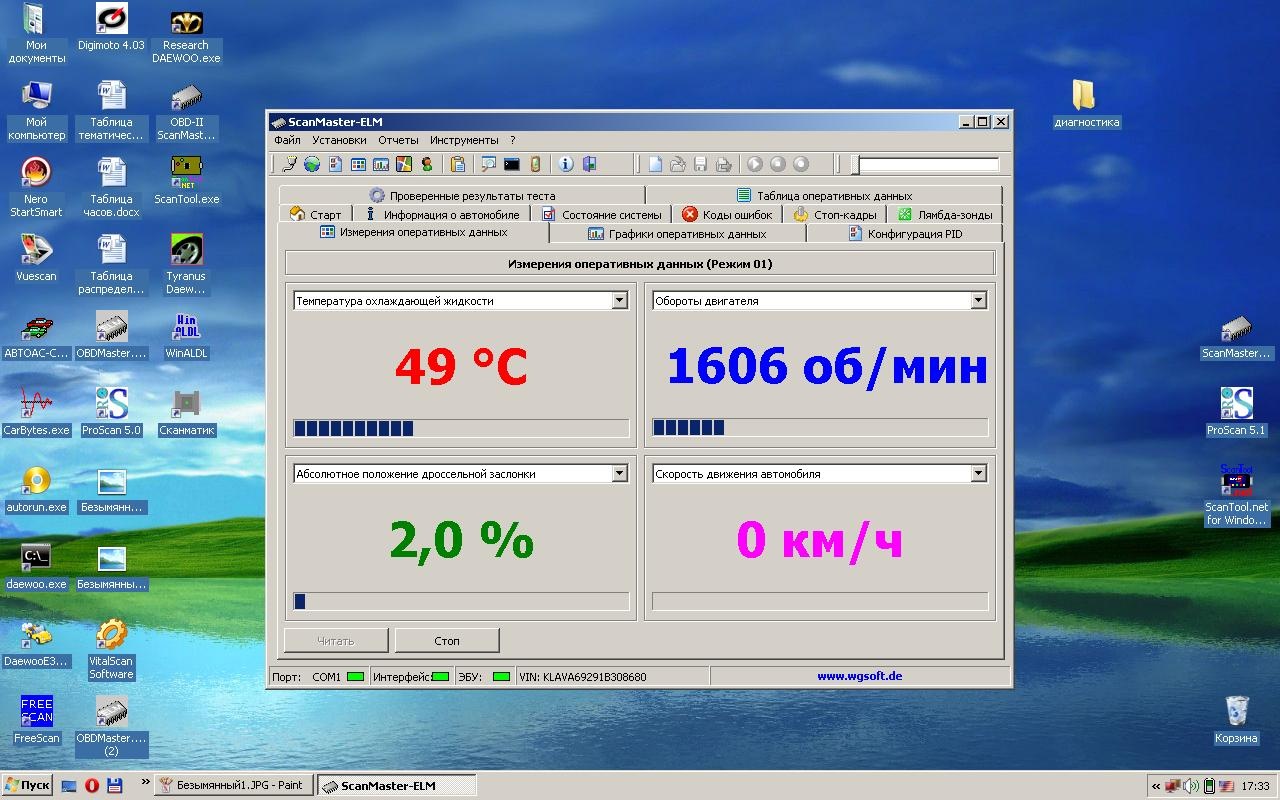The image size is (1280, 800).
Task: Select the Digimoto 4.03 desktop icon
Action: (x=111, y=27)
